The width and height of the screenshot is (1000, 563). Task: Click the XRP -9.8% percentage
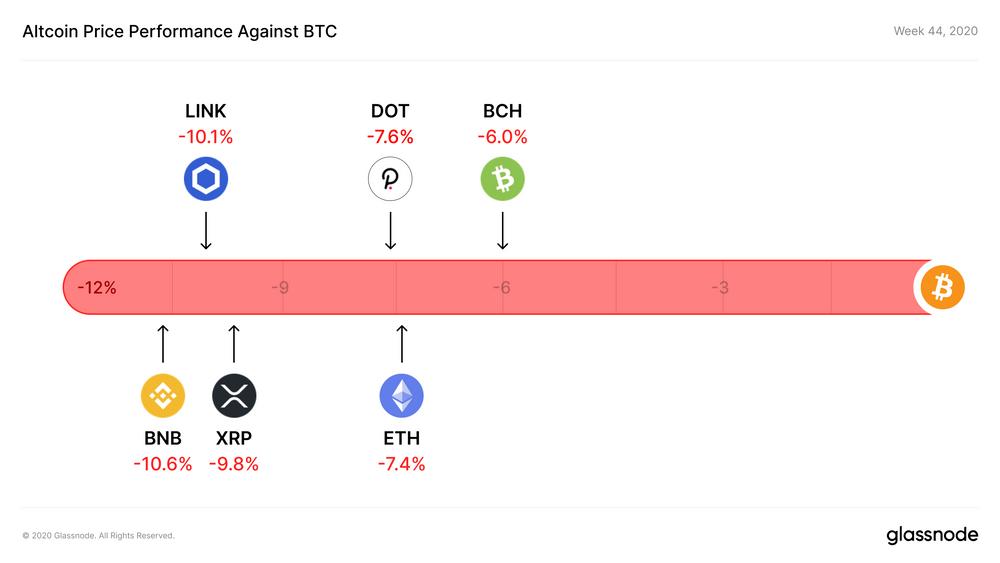[234, 464]
